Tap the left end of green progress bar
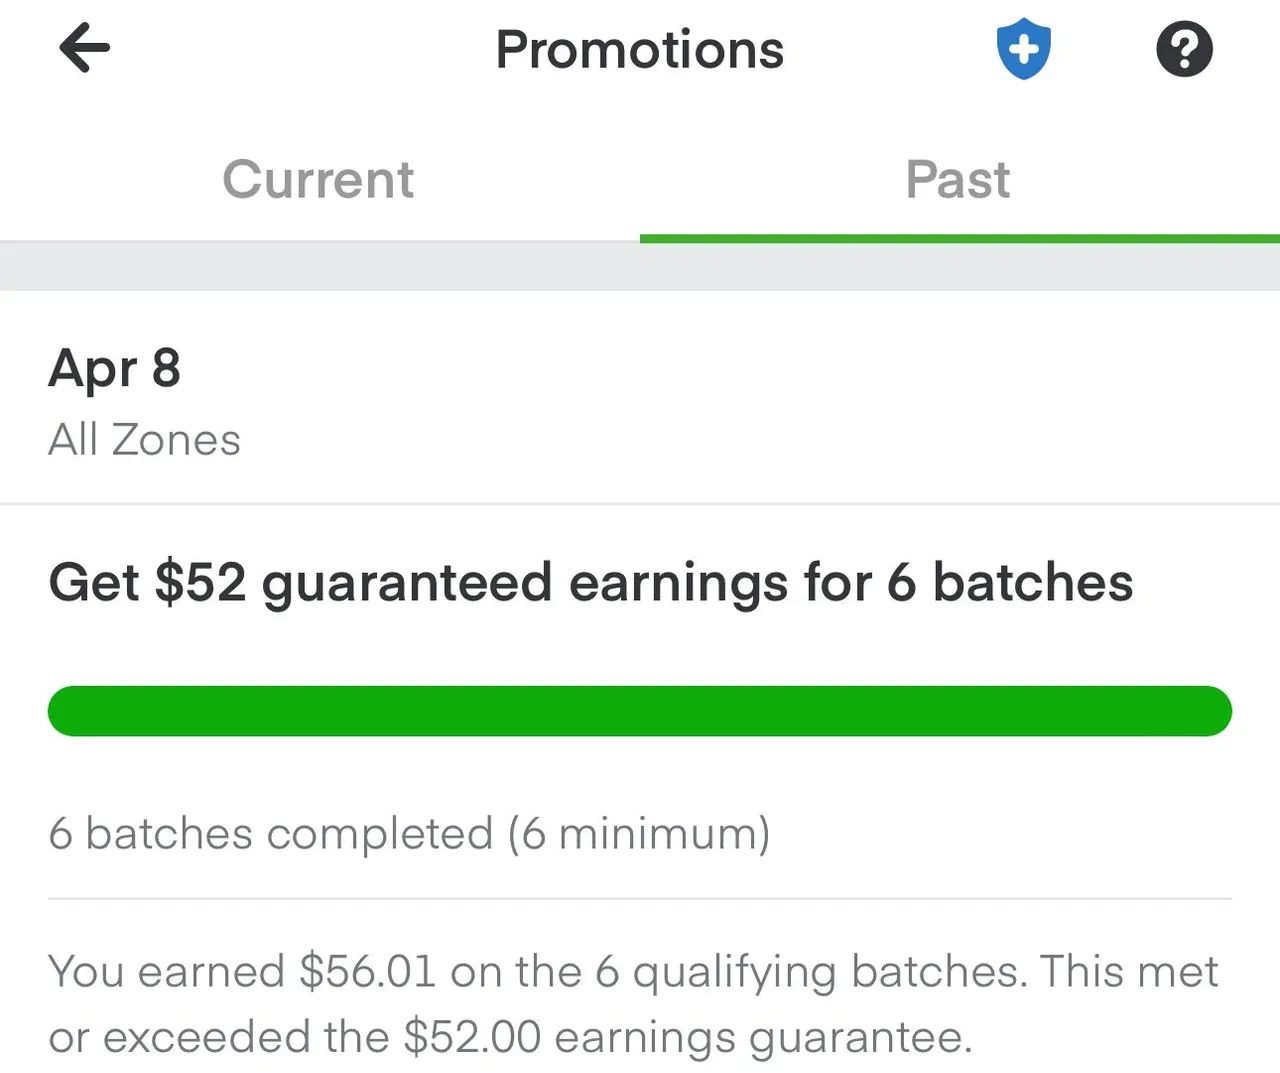The height and width of the screenshot is (1073, 1280). coord(68,711)
